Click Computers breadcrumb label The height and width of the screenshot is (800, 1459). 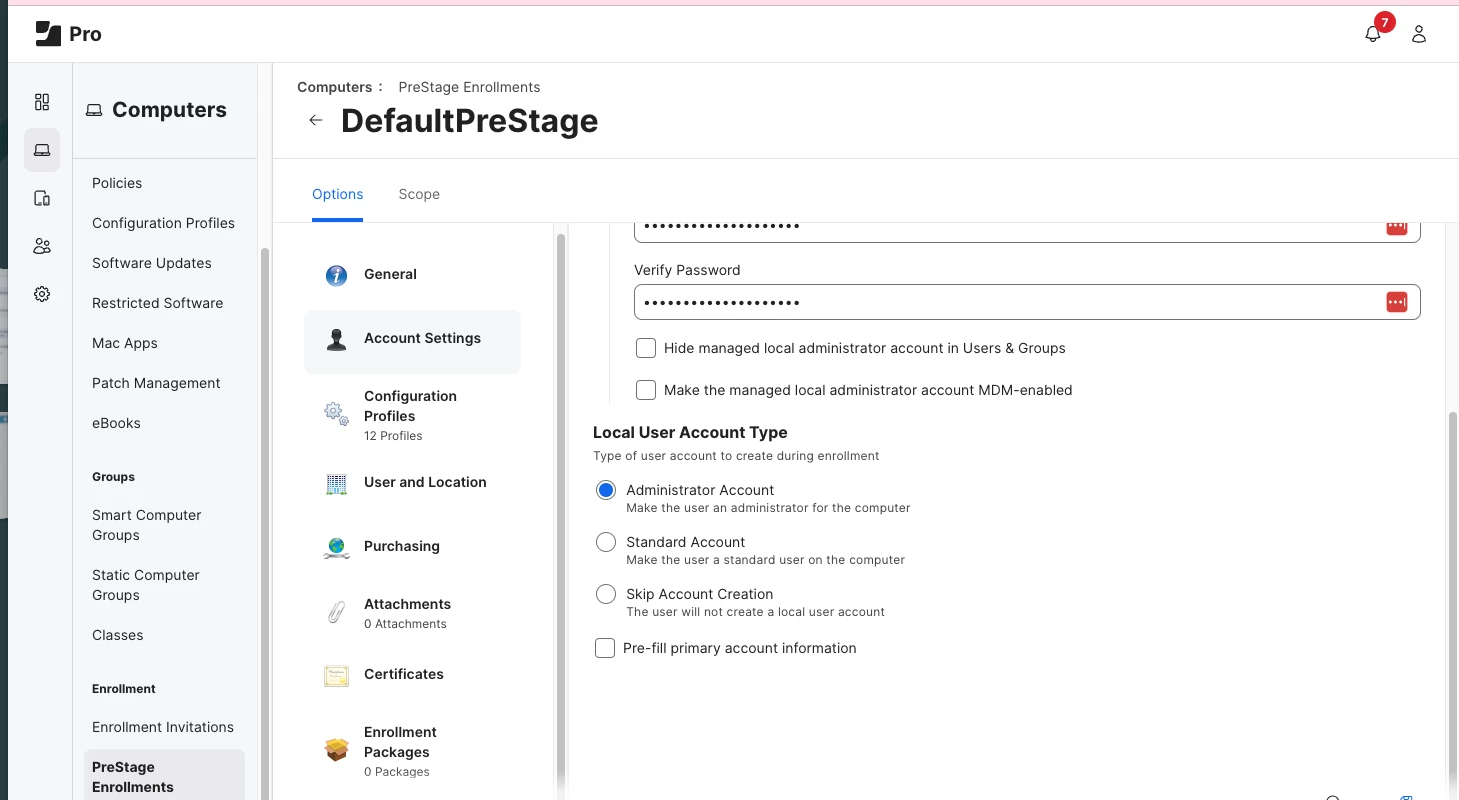pyautogui.click(x=334, y=87)
